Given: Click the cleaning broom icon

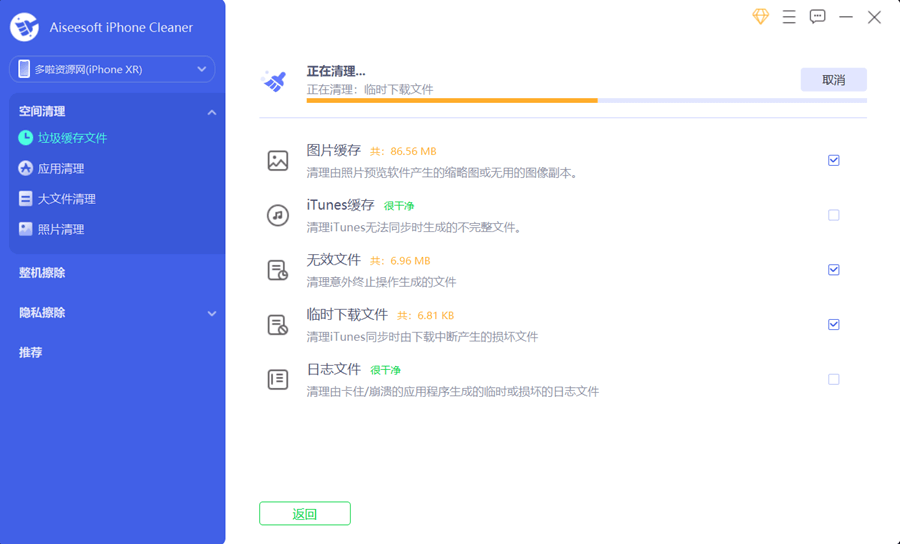Looking at the screenshot, I should pos(275,81).
